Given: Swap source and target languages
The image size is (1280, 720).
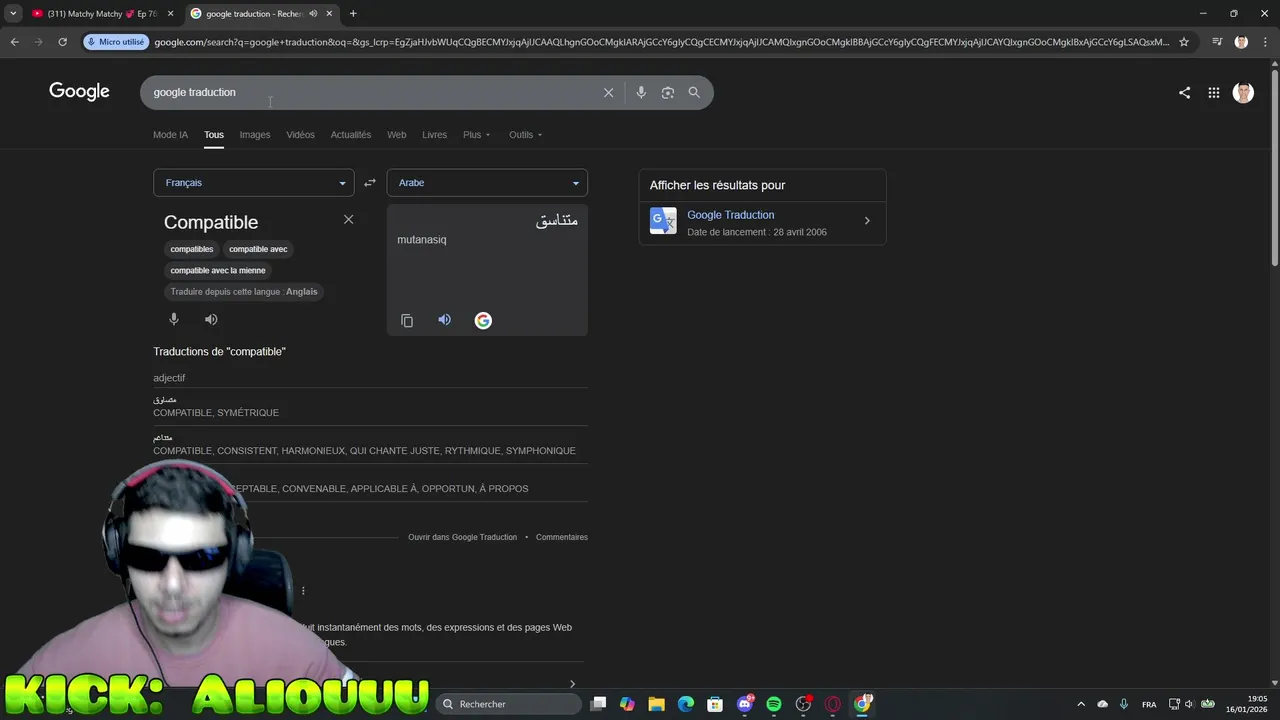Looking at the screenshot, I should click(x=370, y=183).
